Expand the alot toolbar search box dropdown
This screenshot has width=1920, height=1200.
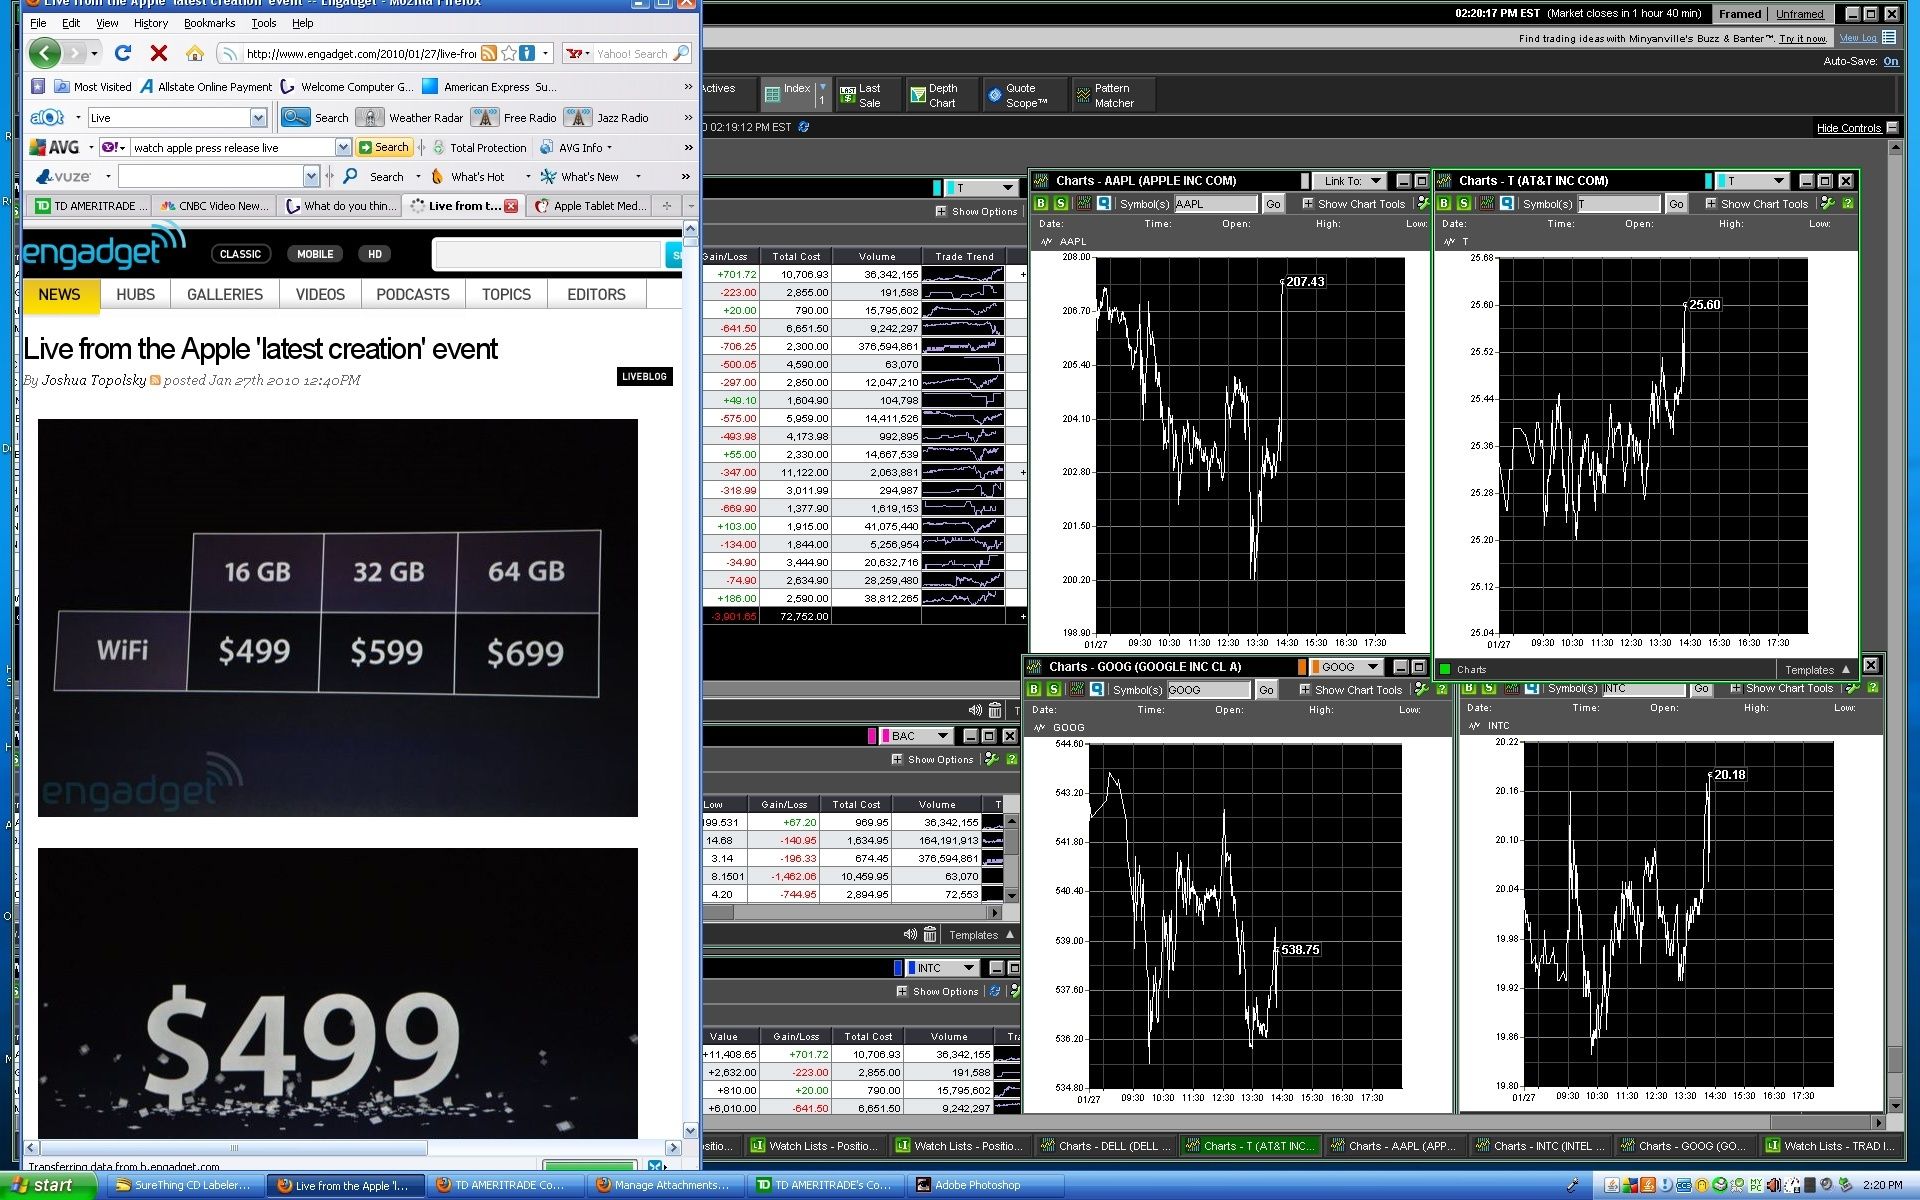coord(259,118)
